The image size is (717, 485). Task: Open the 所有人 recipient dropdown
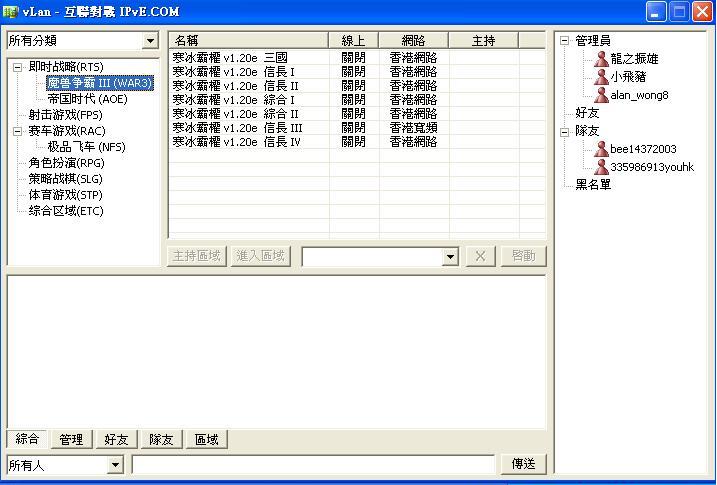point(115,465)
